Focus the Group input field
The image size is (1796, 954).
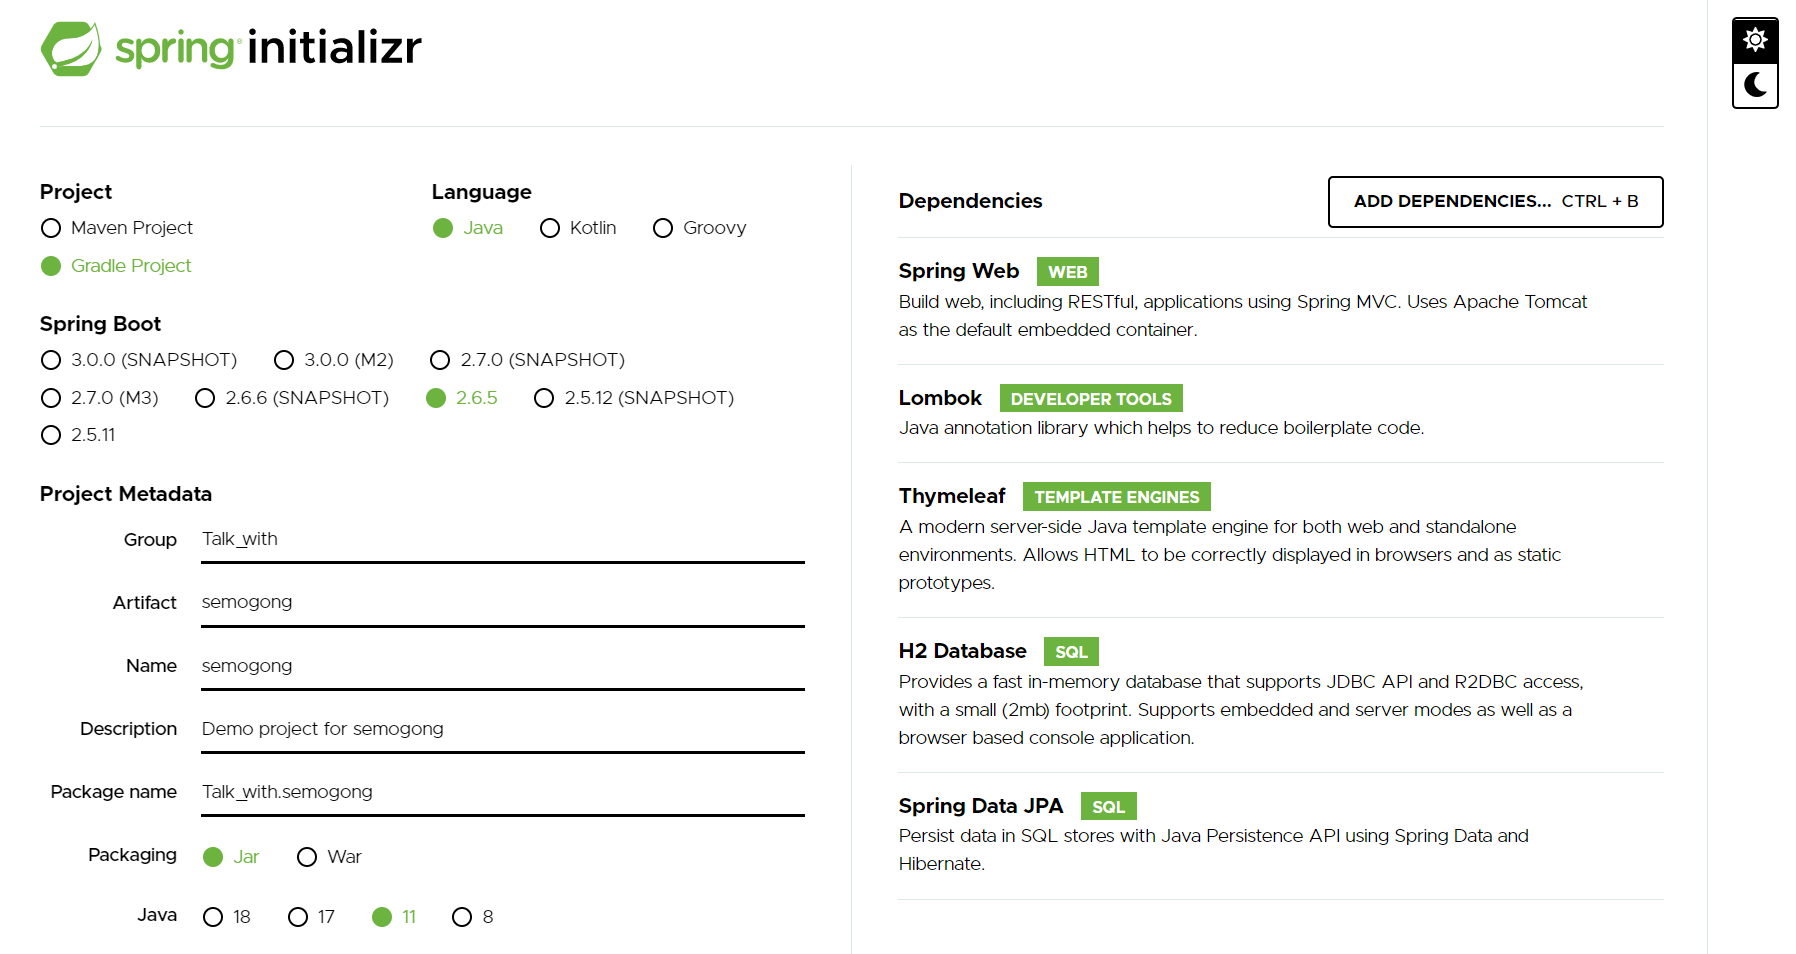[502, 540]
